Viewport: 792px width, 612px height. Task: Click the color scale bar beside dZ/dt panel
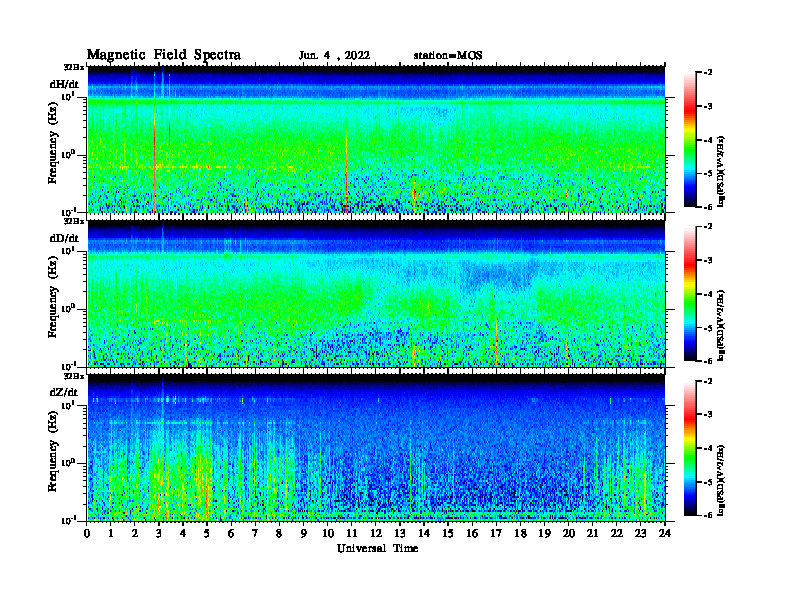pyautogui.click(x=690, y=448)
